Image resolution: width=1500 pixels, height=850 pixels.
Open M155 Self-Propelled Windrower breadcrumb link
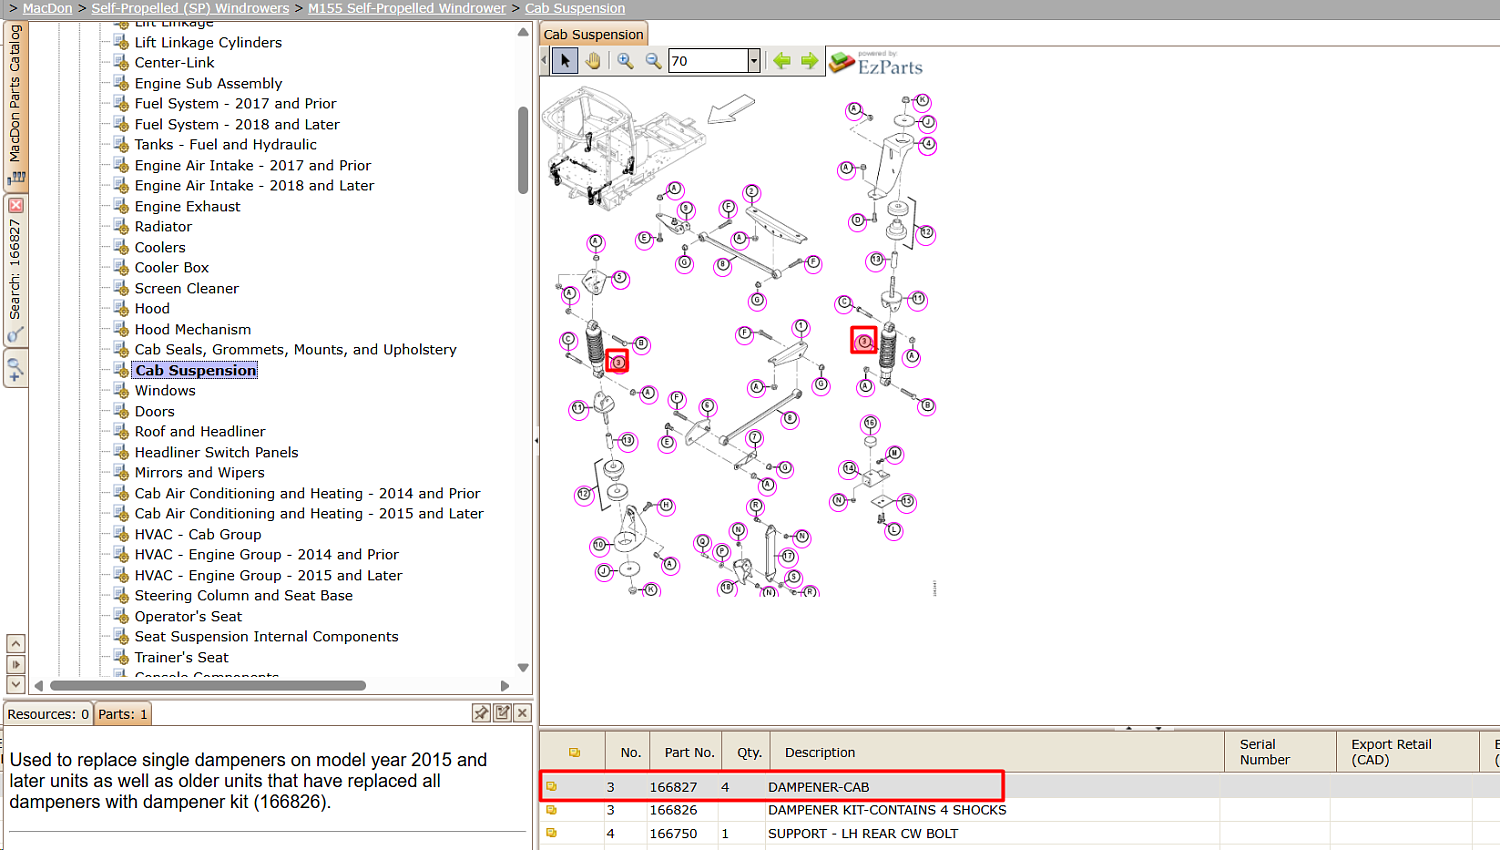tap(407, 8)
